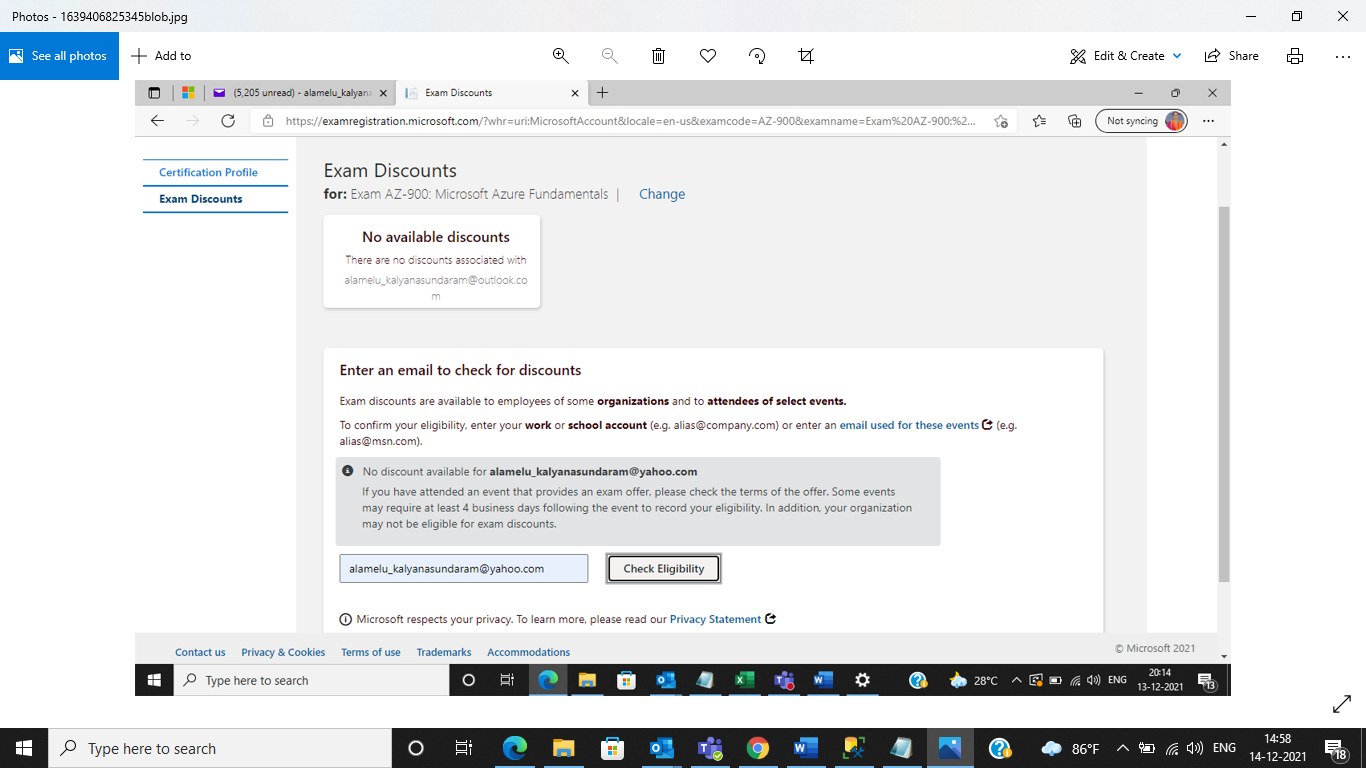
Task: Open Microsoft Store from outer taskbar
Action: 612,748
